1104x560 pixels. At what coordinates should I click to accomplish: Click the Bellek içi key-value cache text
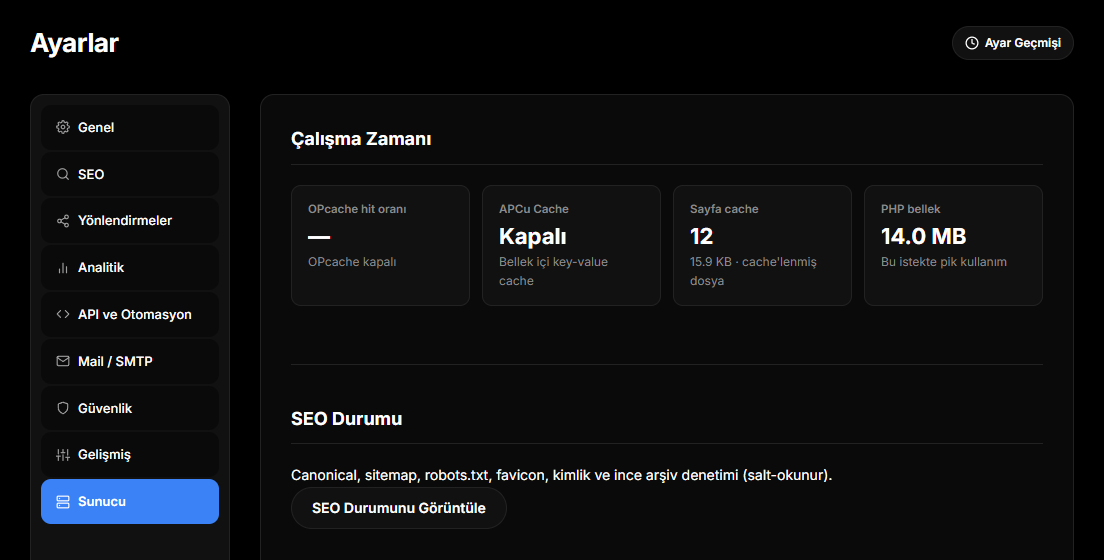pyautogui.click(x=553, y=271)
